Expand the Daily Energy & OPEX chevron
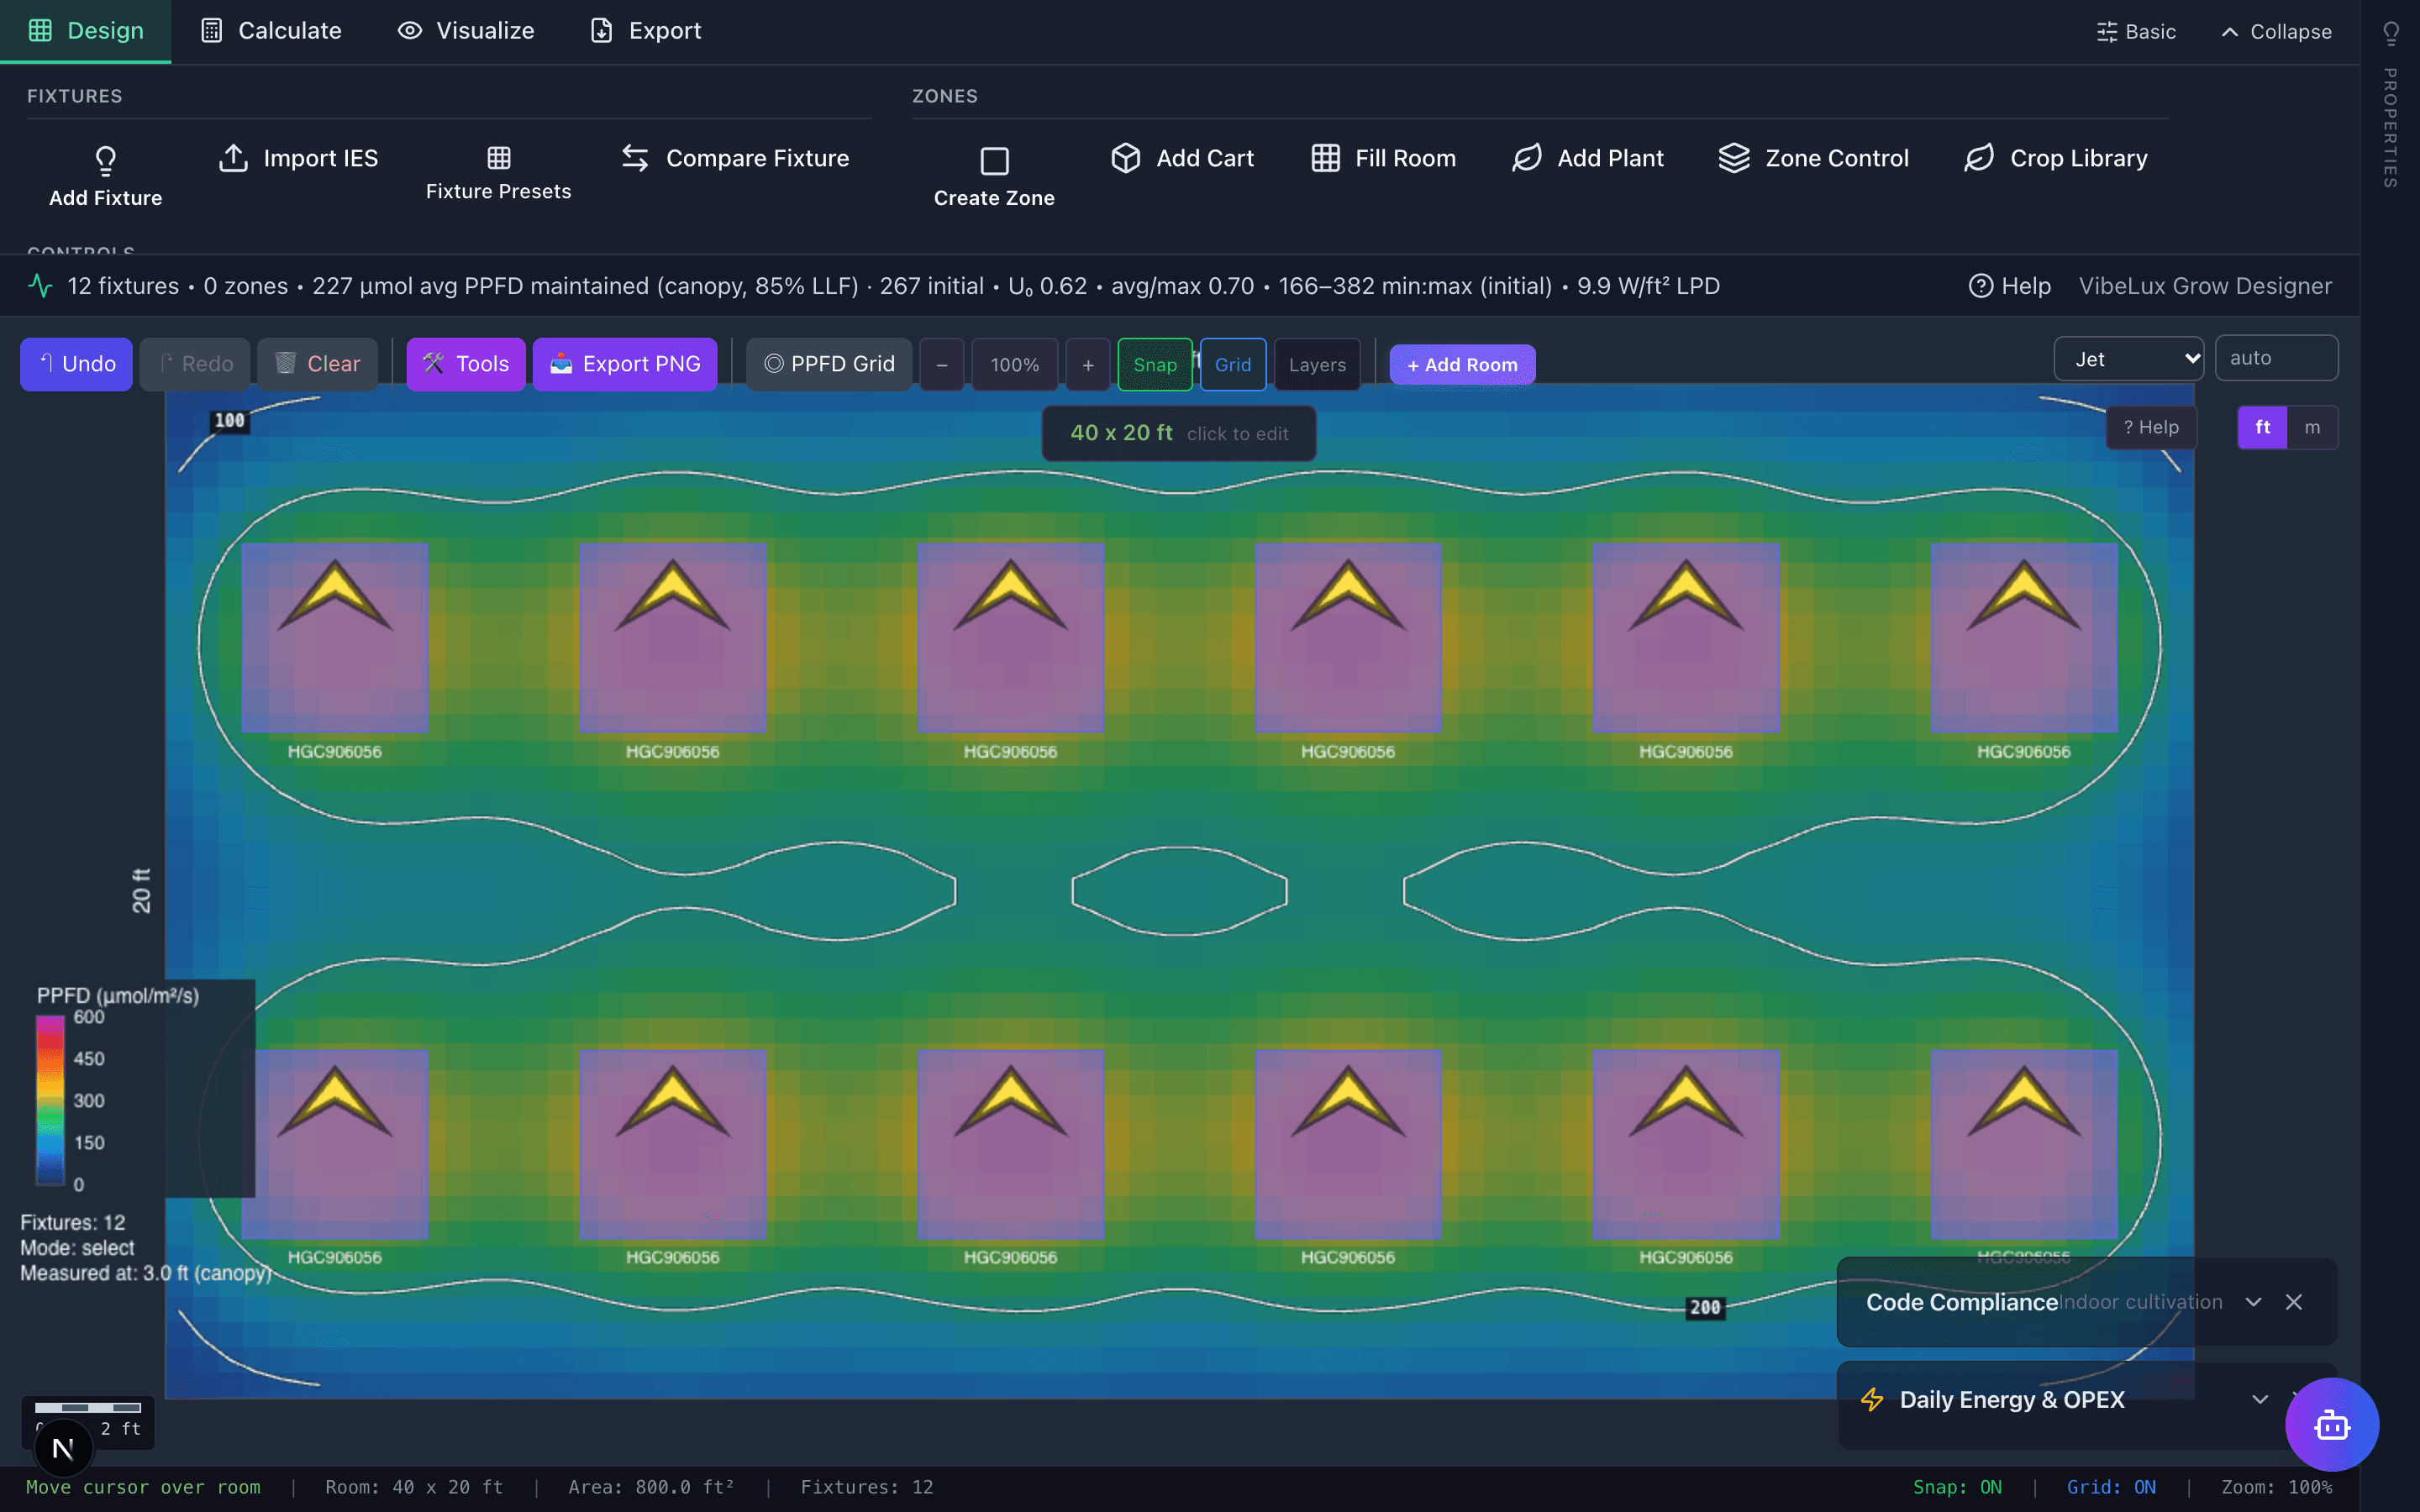This screenshot has height=1512, width=2420. point(2259,1399)
